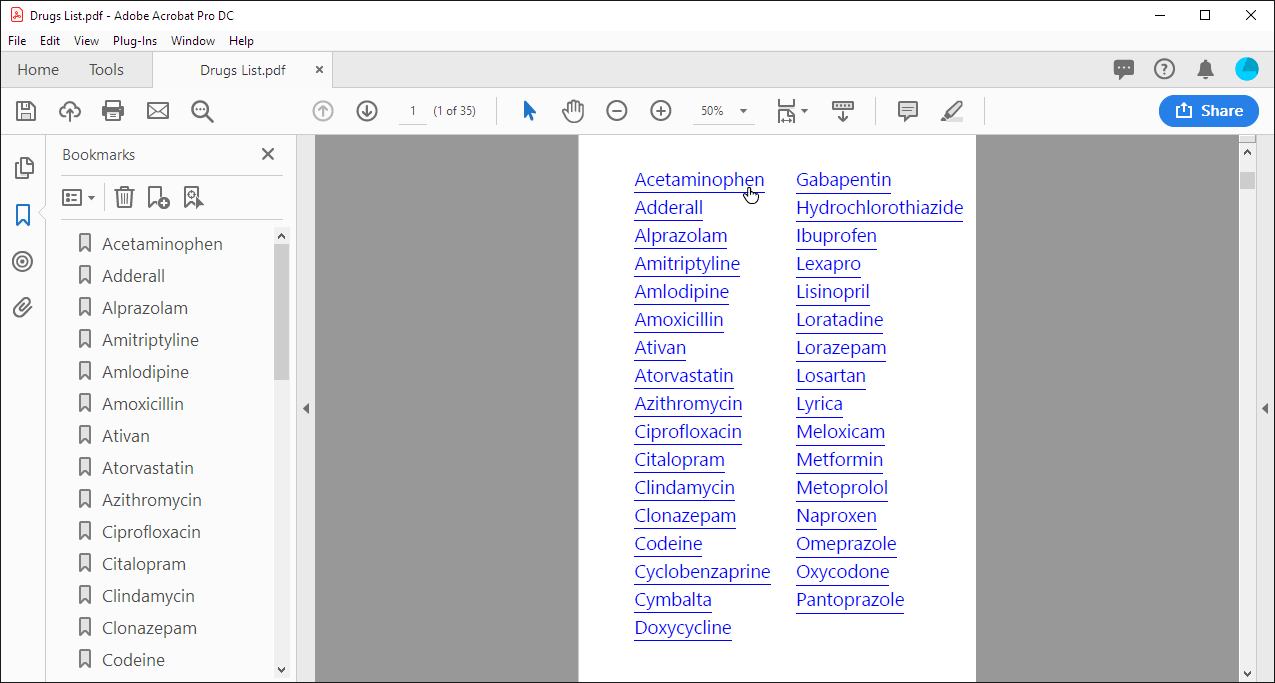Viewport: 1275px width, 683px height.
Task: Switch to the Tools tab
Action: [106, 70]
